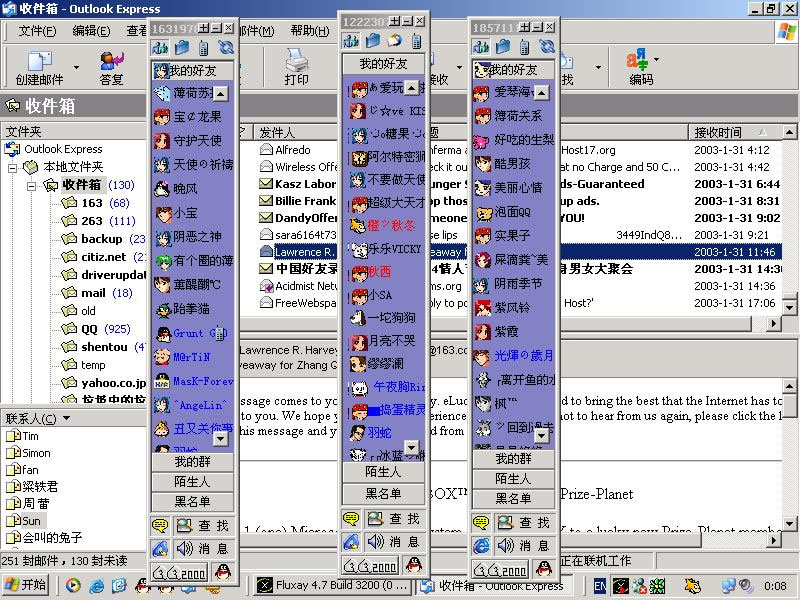Click the friends icon in QQ window 163197

tap(160, 48)
